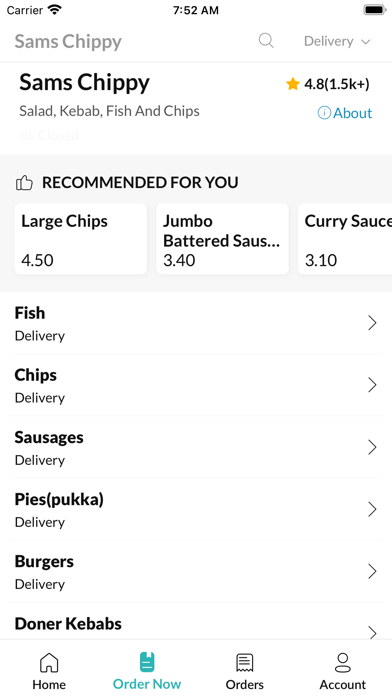Open the Orders receipt tab icon

(x=245, y=663)
